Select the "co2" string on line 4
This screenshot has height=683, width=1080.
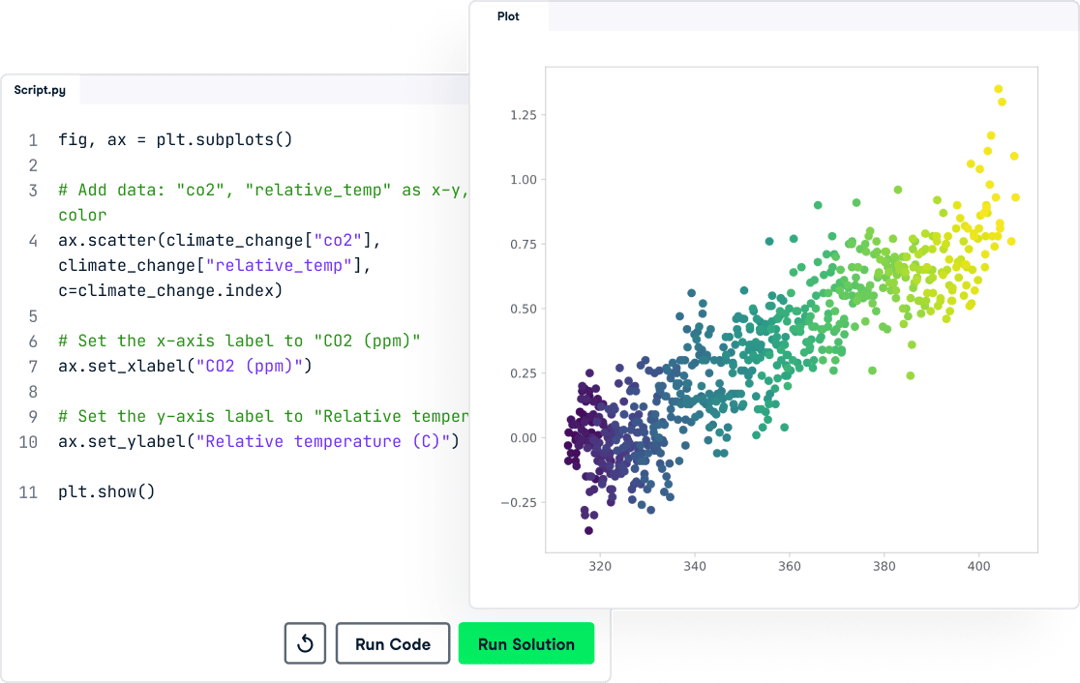coord(339,240)
